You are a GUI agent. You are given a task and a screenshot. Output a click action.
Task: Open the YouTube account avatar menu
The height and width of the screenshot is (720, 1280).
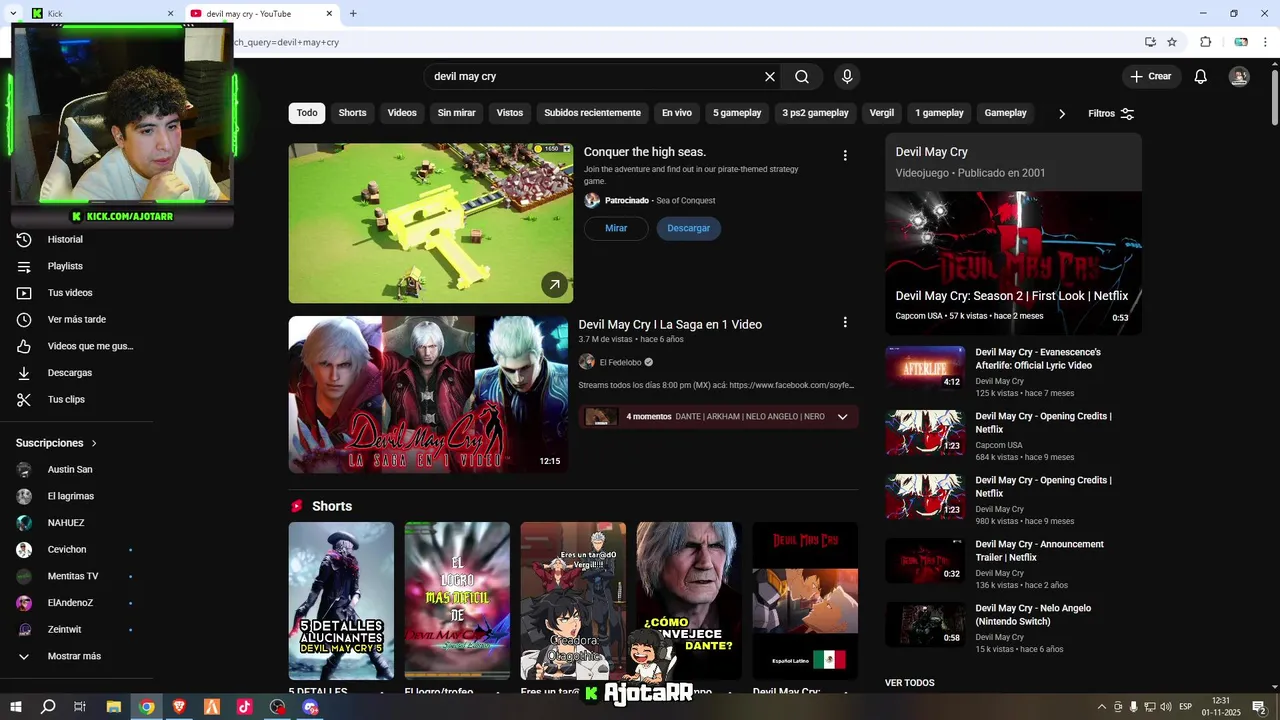[x=1239, y=77]
